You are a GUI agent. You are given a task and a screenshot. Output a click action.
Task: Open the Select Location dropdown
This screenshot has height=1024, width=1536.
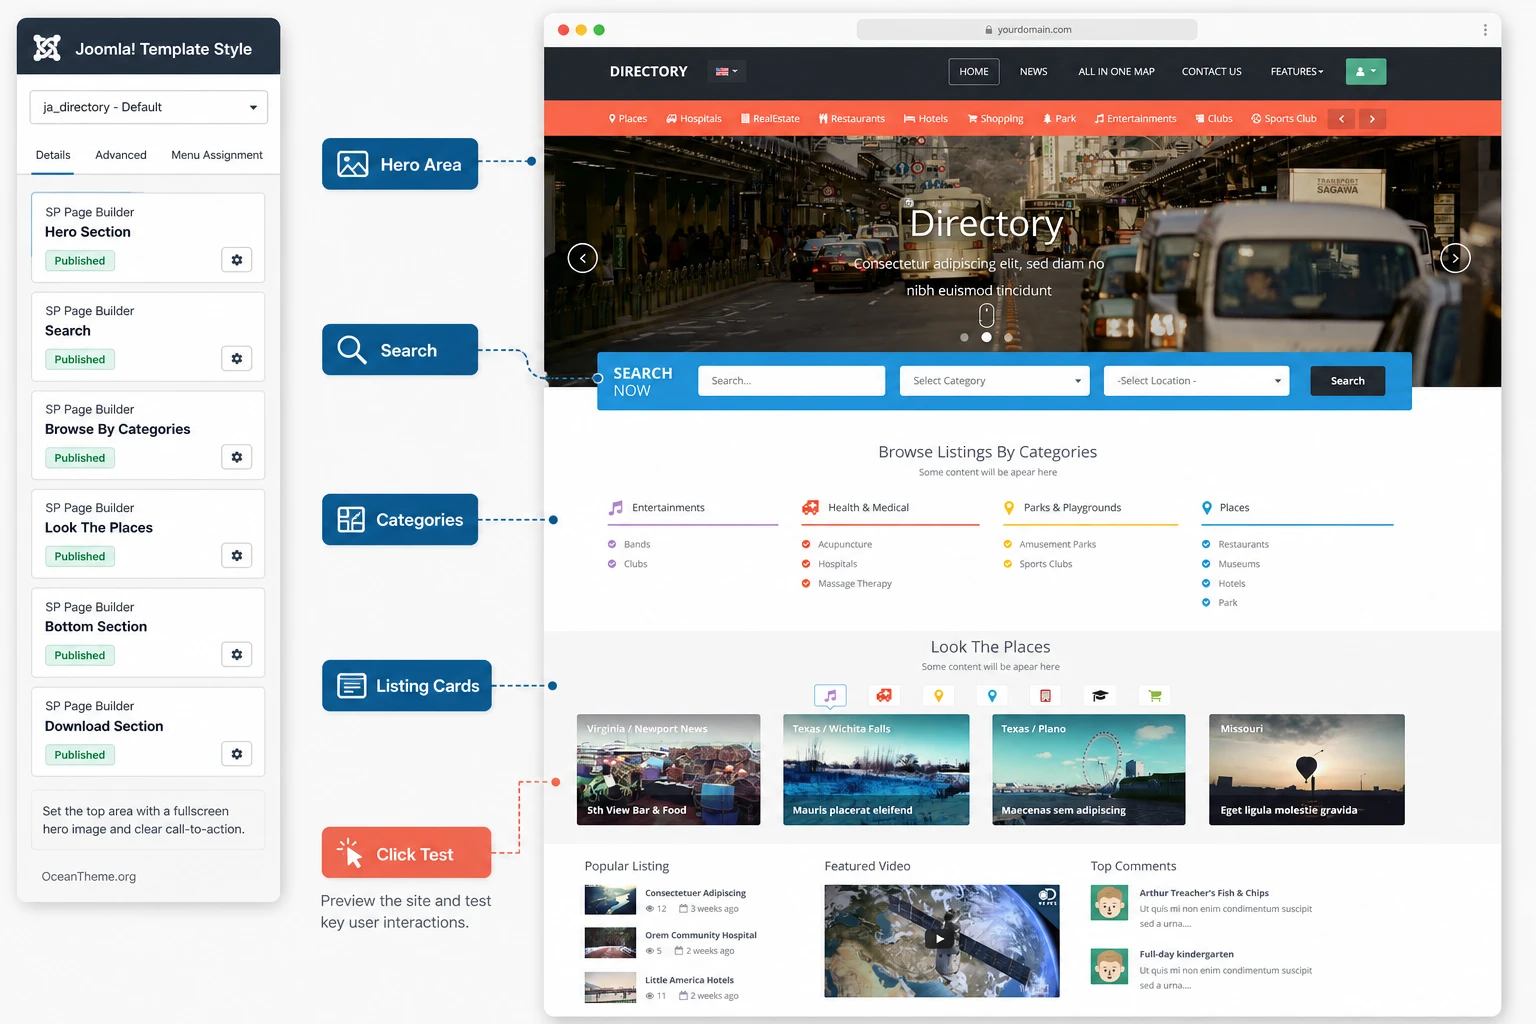[x=1196, y=380]
